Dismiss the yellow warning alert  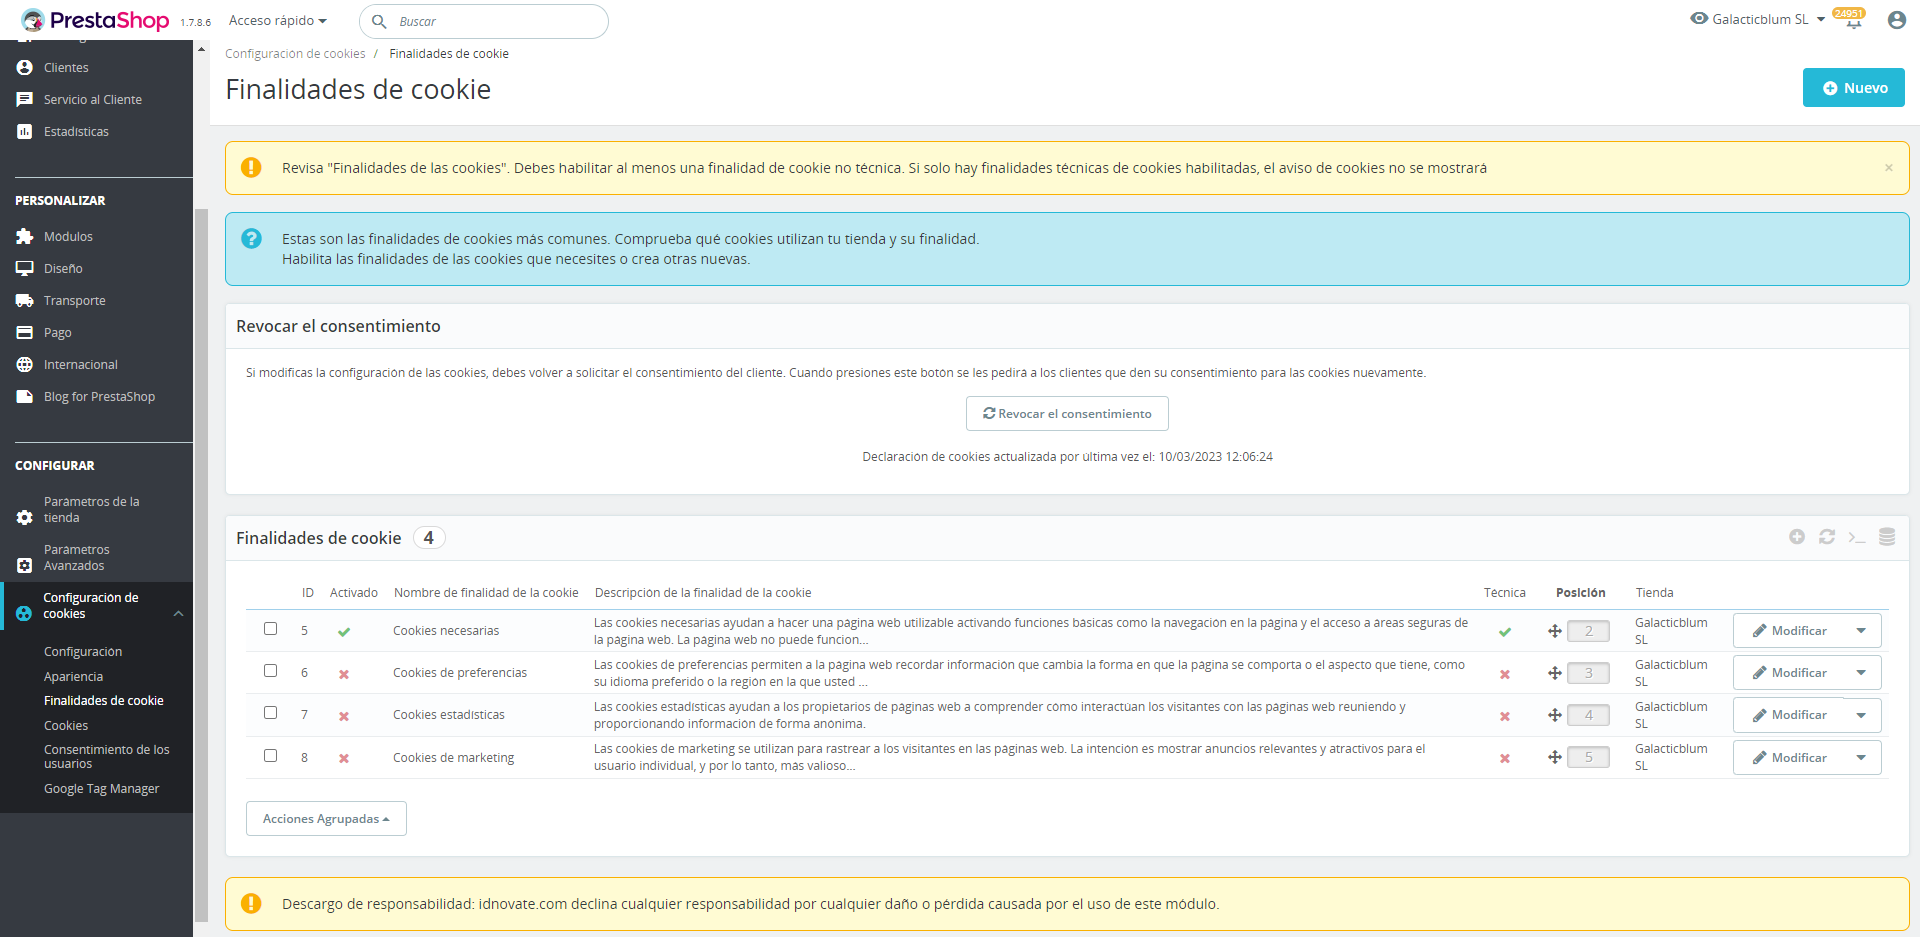coord(1889,168)
